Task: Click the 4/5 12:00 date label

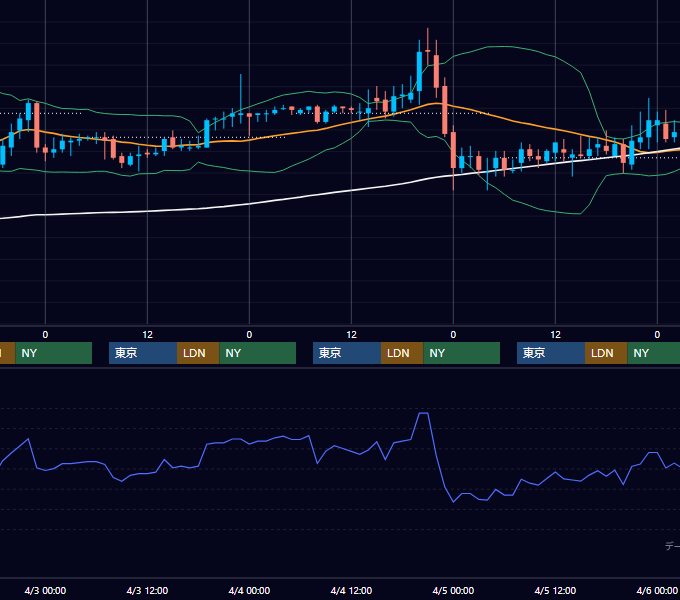Action: pyautogui.click(x=555, y=590)
